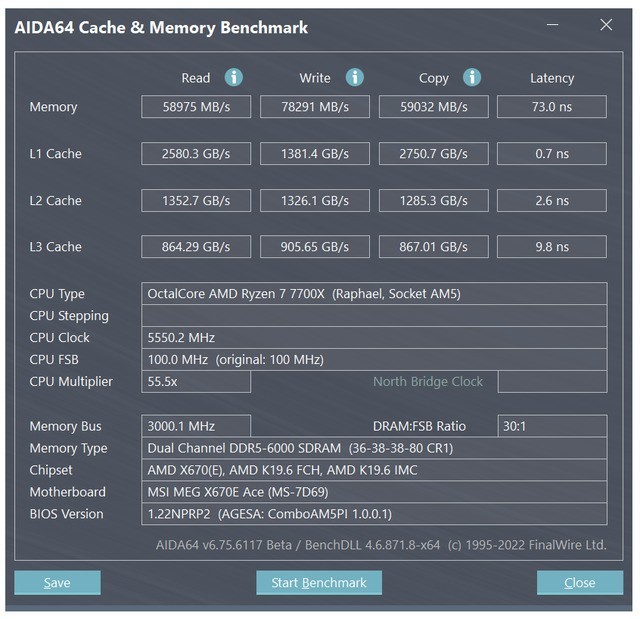The height and width of the screenshot is (619, 640).
Task: Click the CPU Type Ryzen 7 7700X field
Action: click(374, 294)
